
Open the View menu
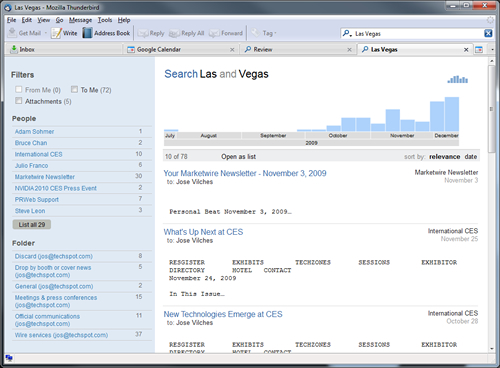pyautogui.click(x=44, y=20)
